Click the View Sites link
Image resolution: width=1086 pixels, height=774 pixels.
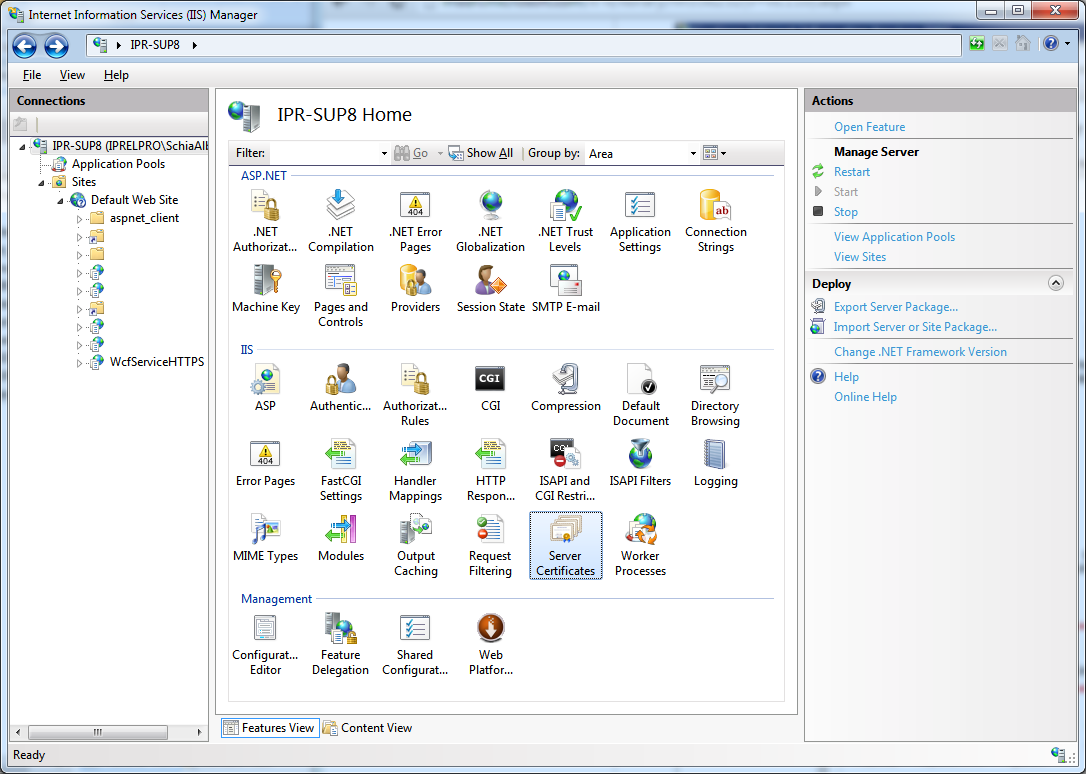pos(860,257)
